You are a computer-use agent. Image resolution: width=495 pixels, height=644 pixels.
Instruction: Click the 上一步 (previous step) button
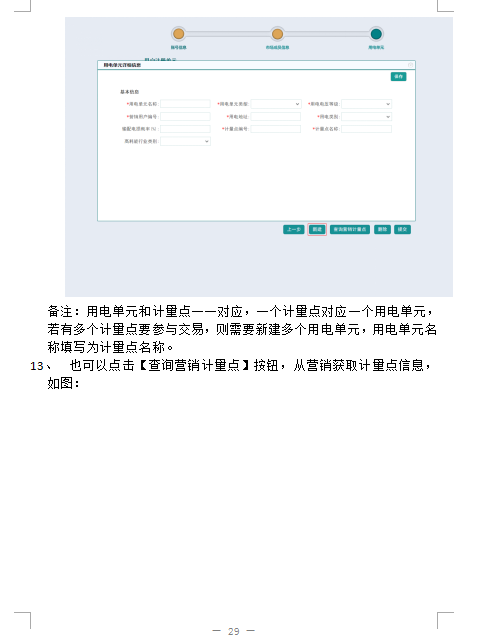(x=293, y=229)
